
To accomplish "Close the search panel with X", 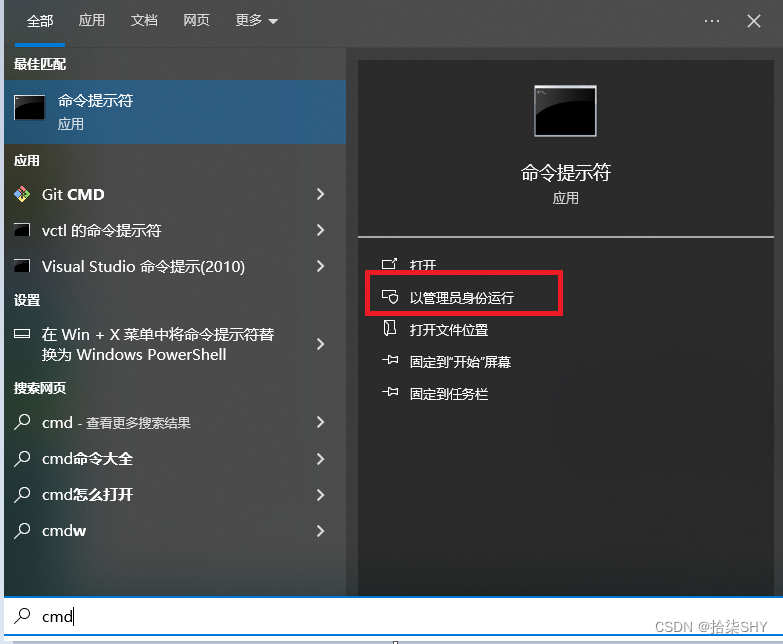I will 754,21.
